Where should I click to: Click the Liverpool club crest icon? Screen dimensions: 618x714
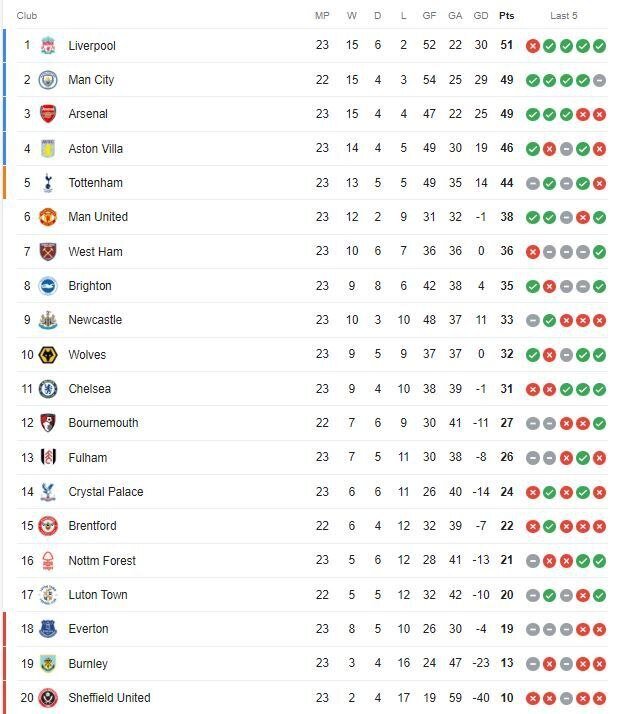(x=48, y=46)
